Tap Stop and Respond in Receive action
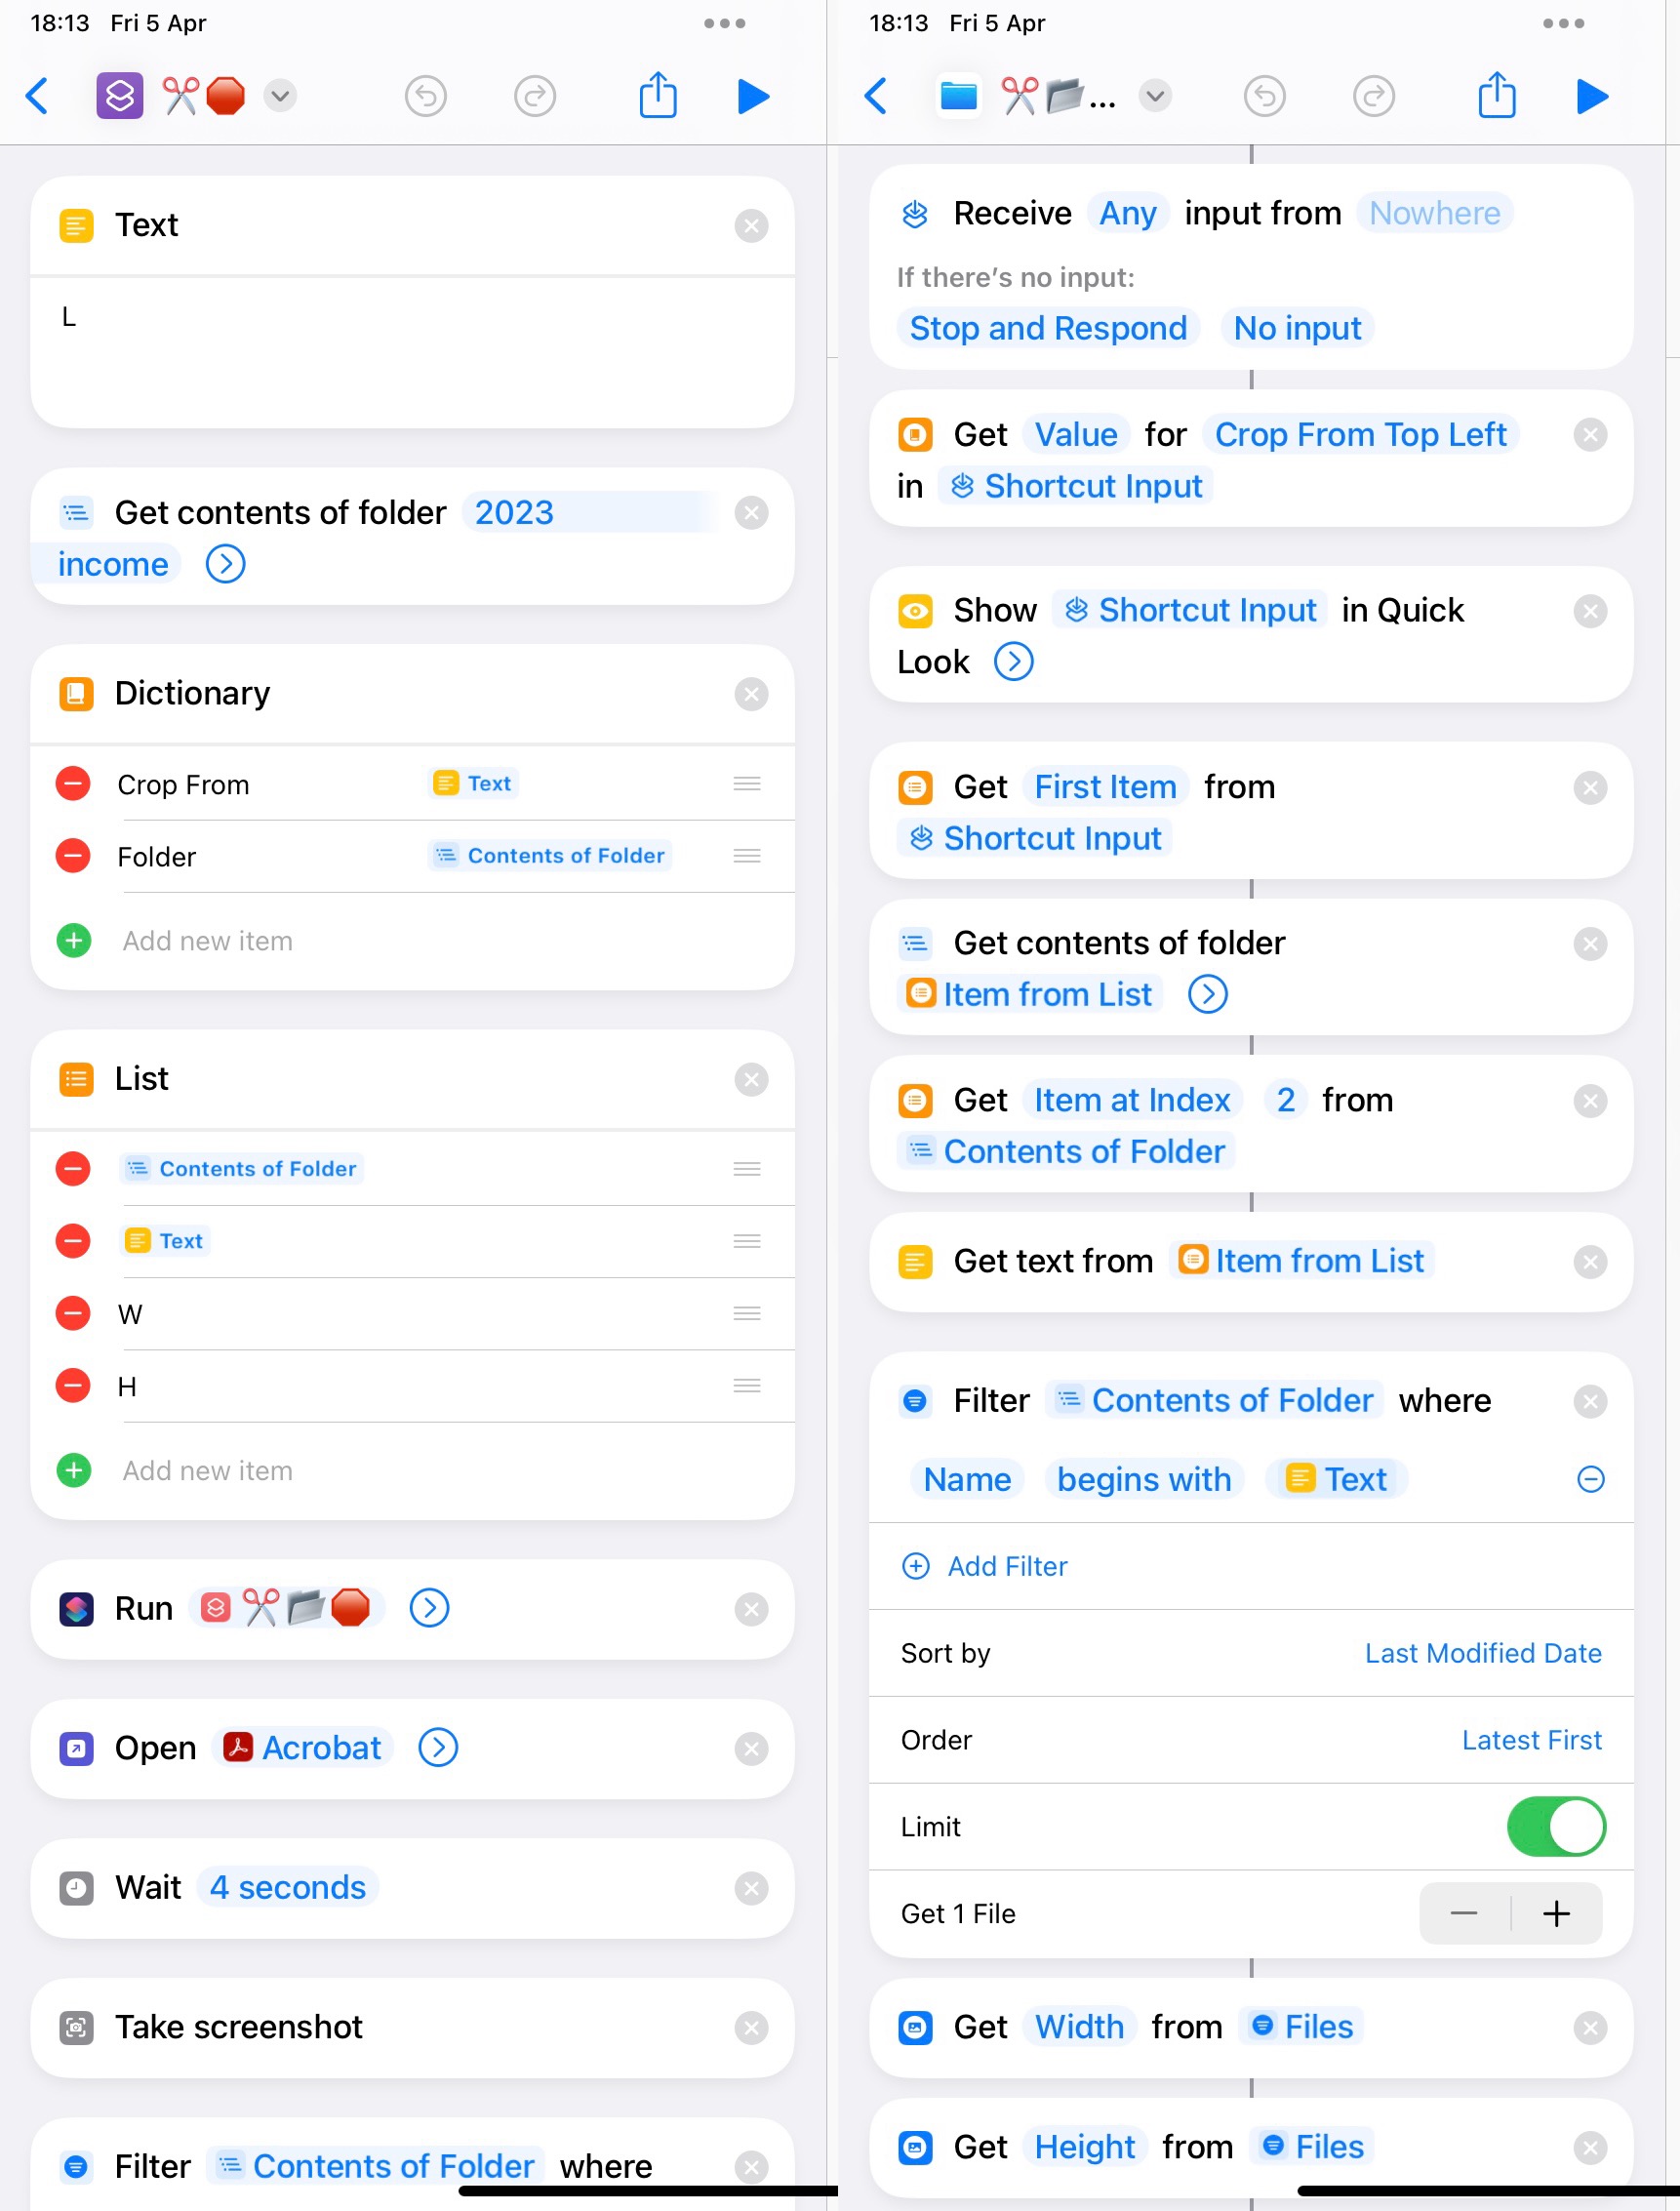The width and height of the screenshot is (1680, 2211). 1048,328
